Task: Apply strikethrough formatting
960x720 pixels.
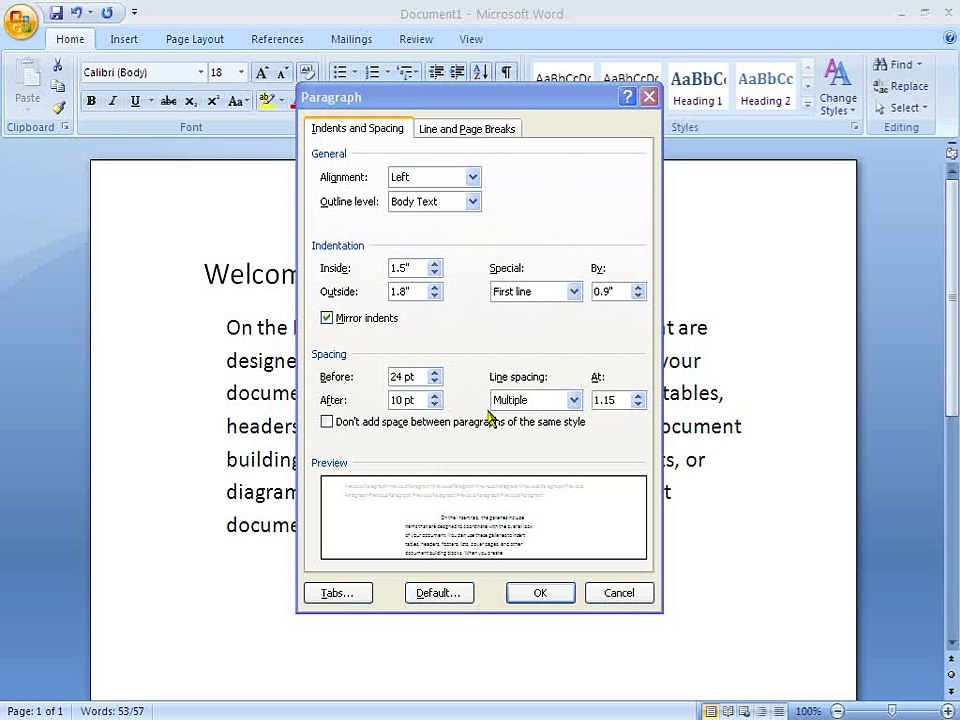Action: pyautogui.click(x=168, y=101)
